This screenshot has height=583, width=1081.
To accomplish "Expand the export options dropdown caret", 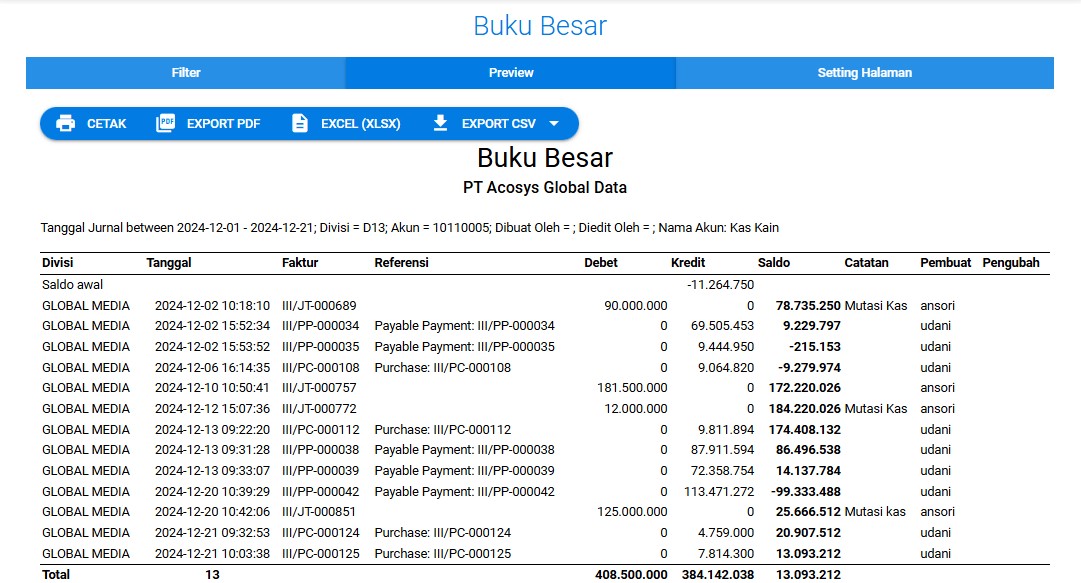I will coord(554,124).
